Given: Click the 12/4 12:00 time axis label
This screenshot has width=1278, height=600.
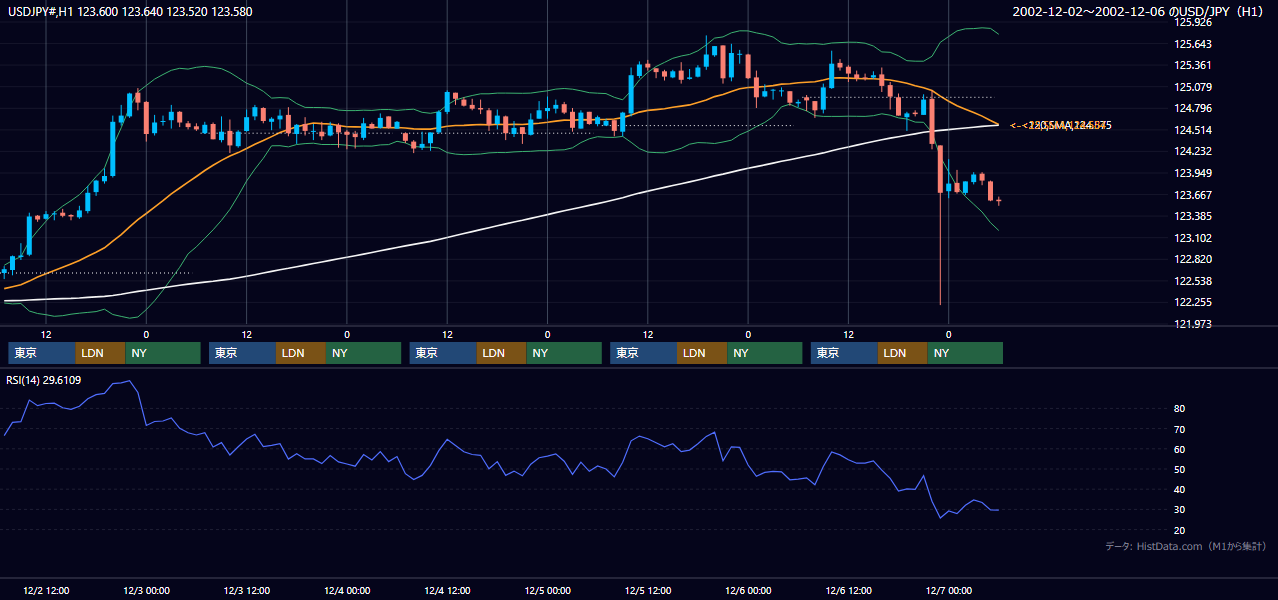Looking at the screenshot, I should pos(448,591).
